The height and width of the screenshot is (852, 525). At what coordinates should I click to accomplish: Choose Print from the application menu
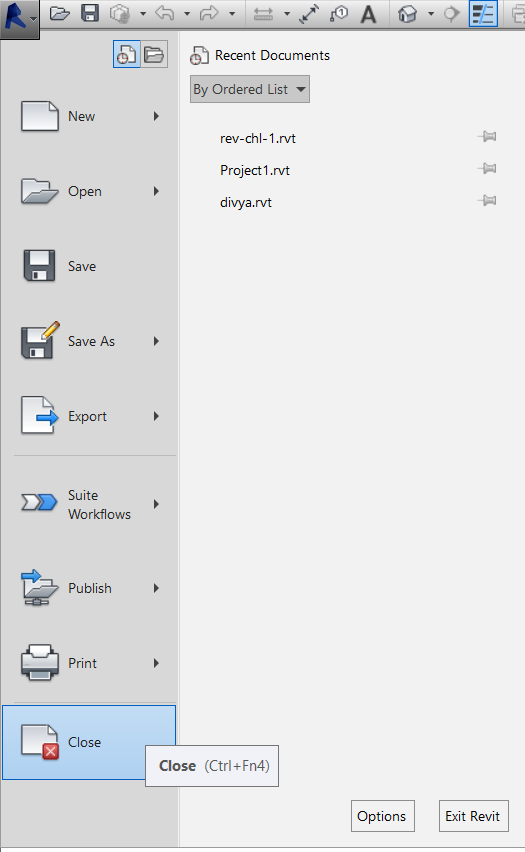point(89,663)
